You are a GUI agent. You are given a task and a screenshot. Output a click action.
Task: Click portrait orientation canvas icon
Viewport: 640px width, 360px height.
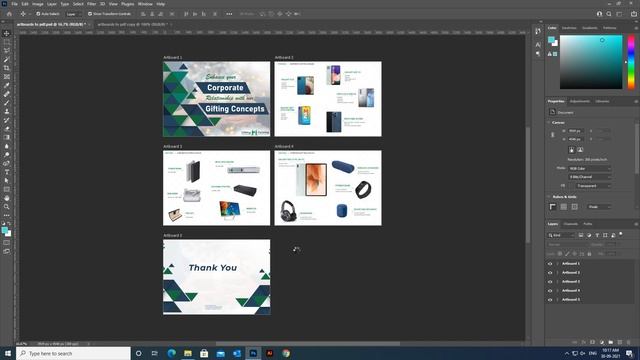[571, 150]
